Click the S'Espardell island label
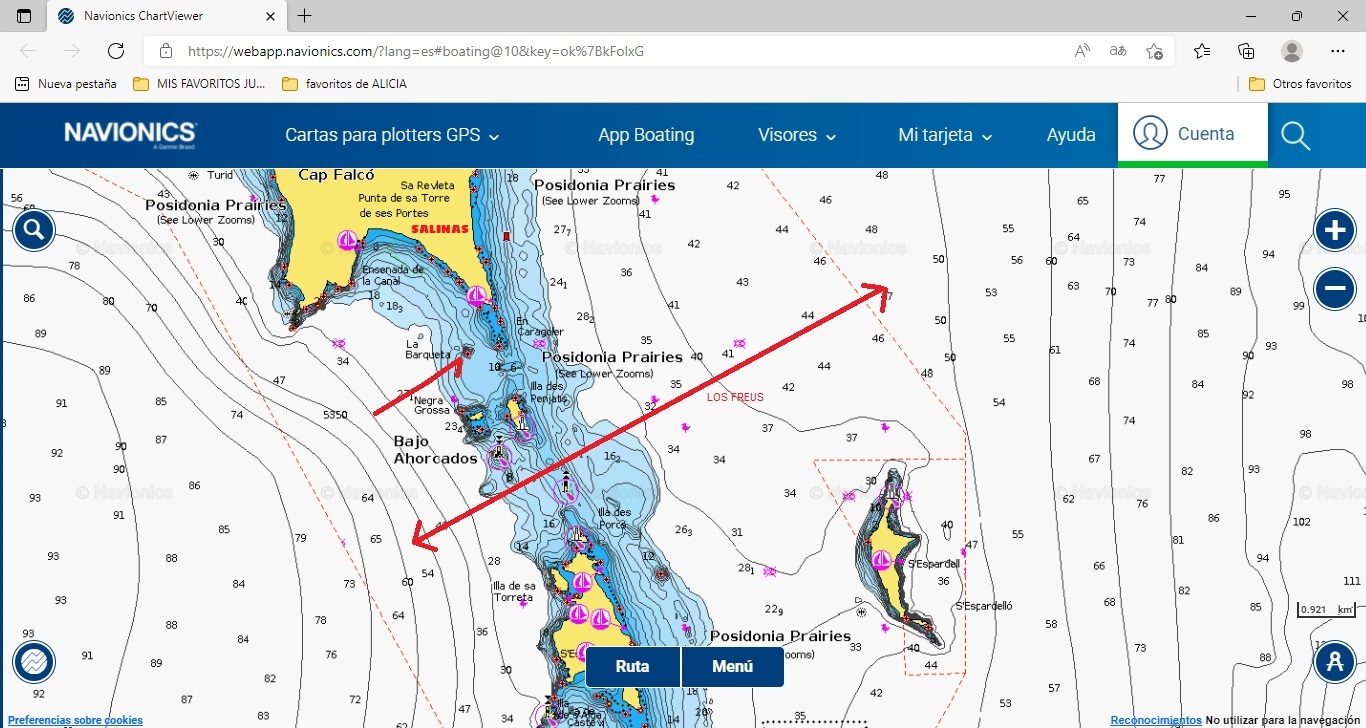This screenshot has width=1366, height=728. [x=933, y=563]
